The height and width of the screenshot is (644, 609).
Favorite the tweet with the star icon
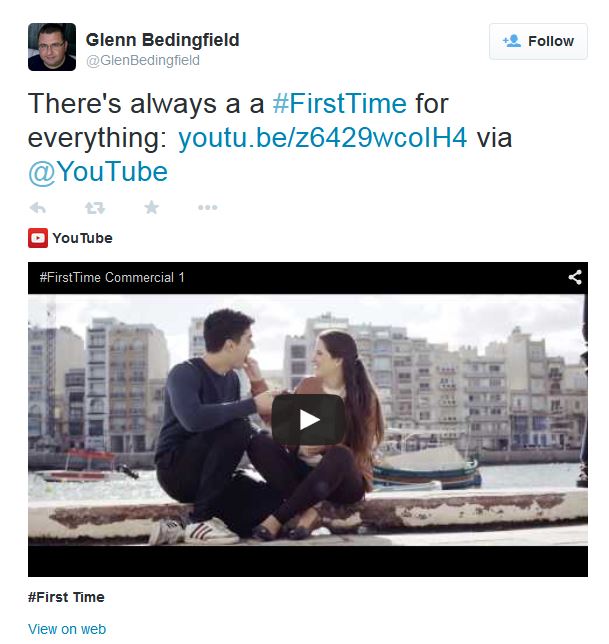click(152, 207)
